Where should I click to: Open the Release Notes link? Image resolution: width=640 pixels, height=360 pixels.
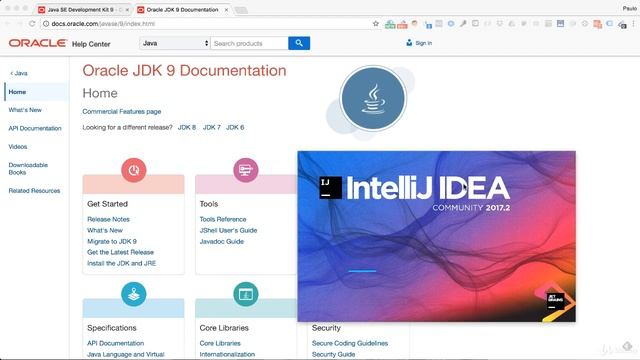tap(108, 219)
